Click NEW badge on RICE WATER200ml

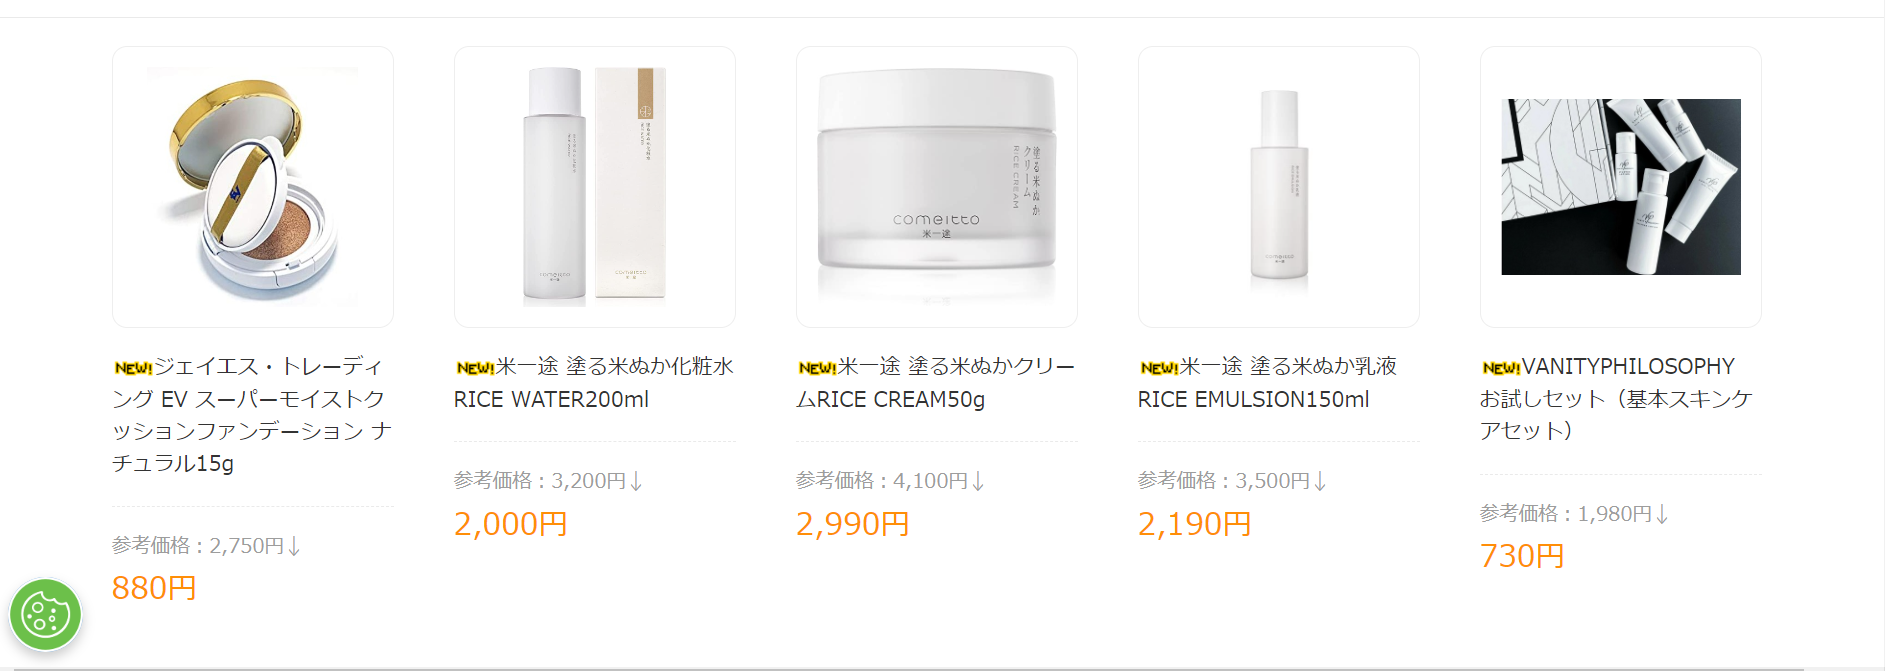point(475,368)
